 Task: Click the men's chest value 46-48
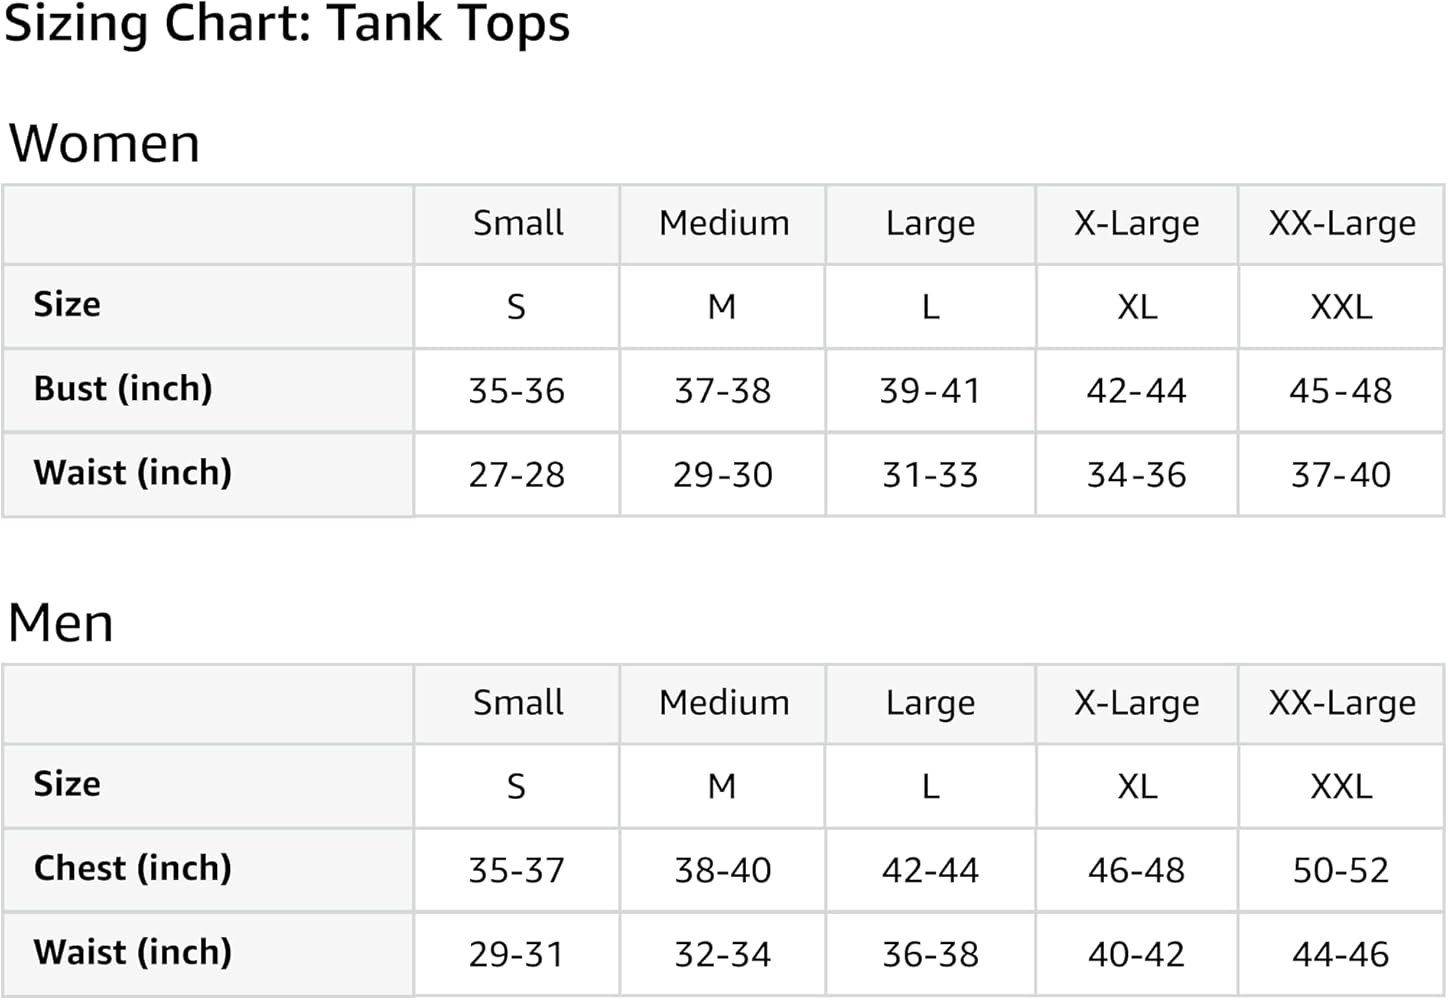pyautogui.click(x=1137, y=871)
